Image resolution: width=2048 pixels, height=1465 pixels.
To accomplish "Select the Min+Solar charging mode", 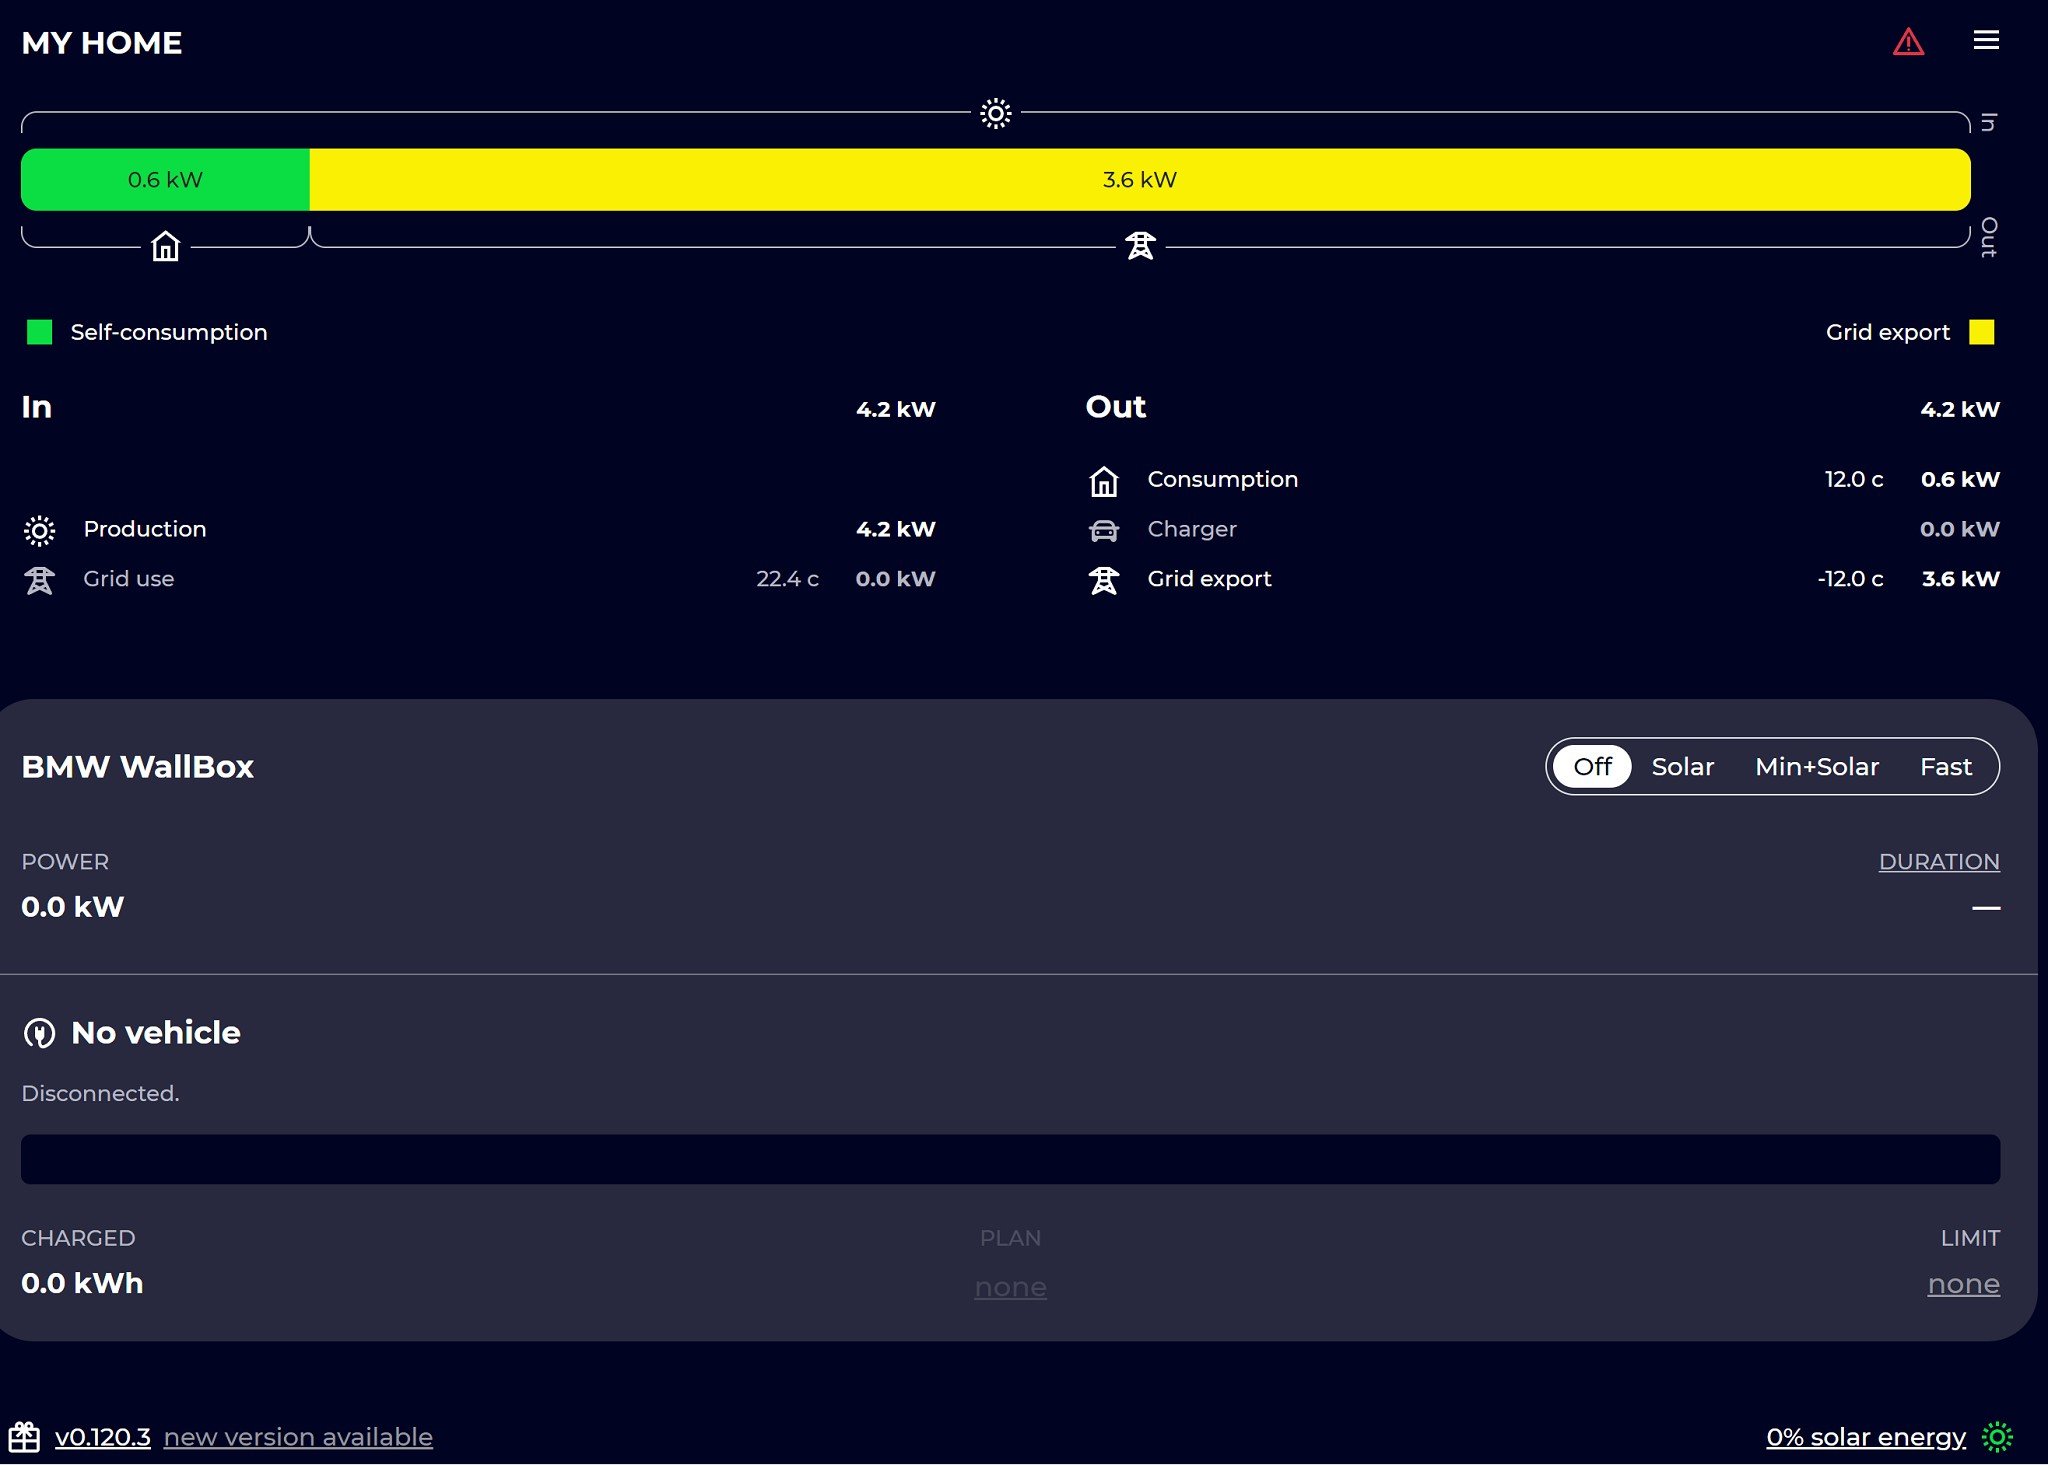I will pos(1817,767).
